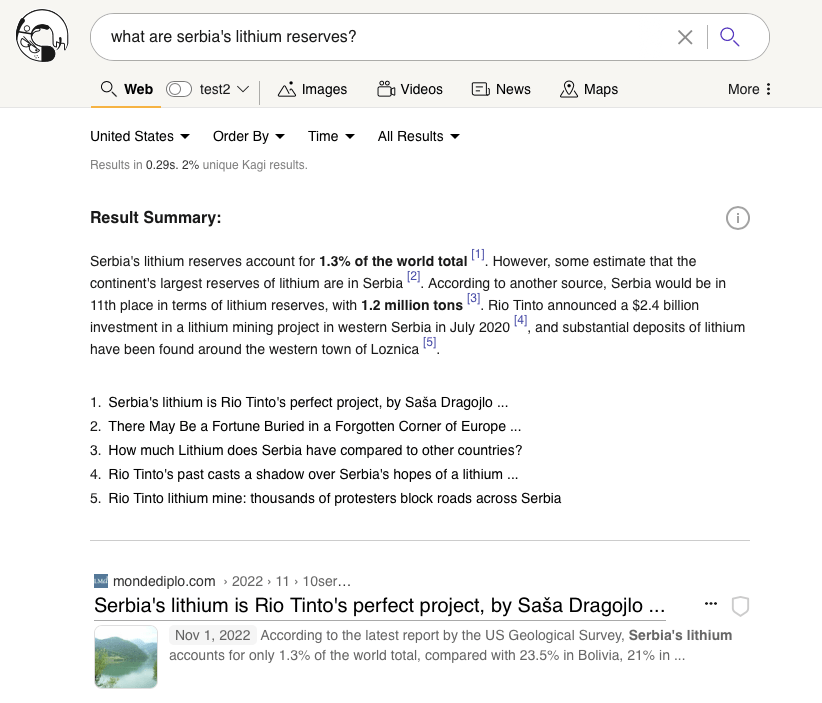Click the magnifier search submit icon

coord(730,37)
